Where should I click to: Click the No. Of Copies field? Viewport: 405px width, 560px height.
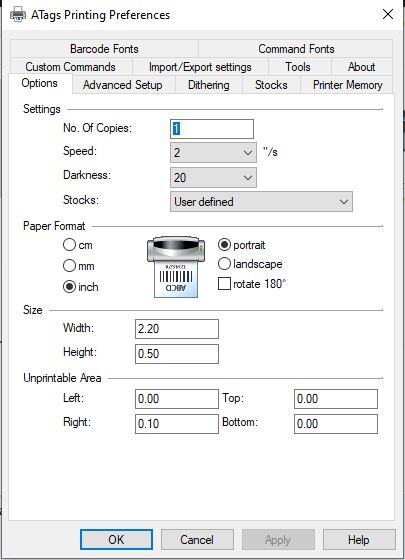point(212,129)
